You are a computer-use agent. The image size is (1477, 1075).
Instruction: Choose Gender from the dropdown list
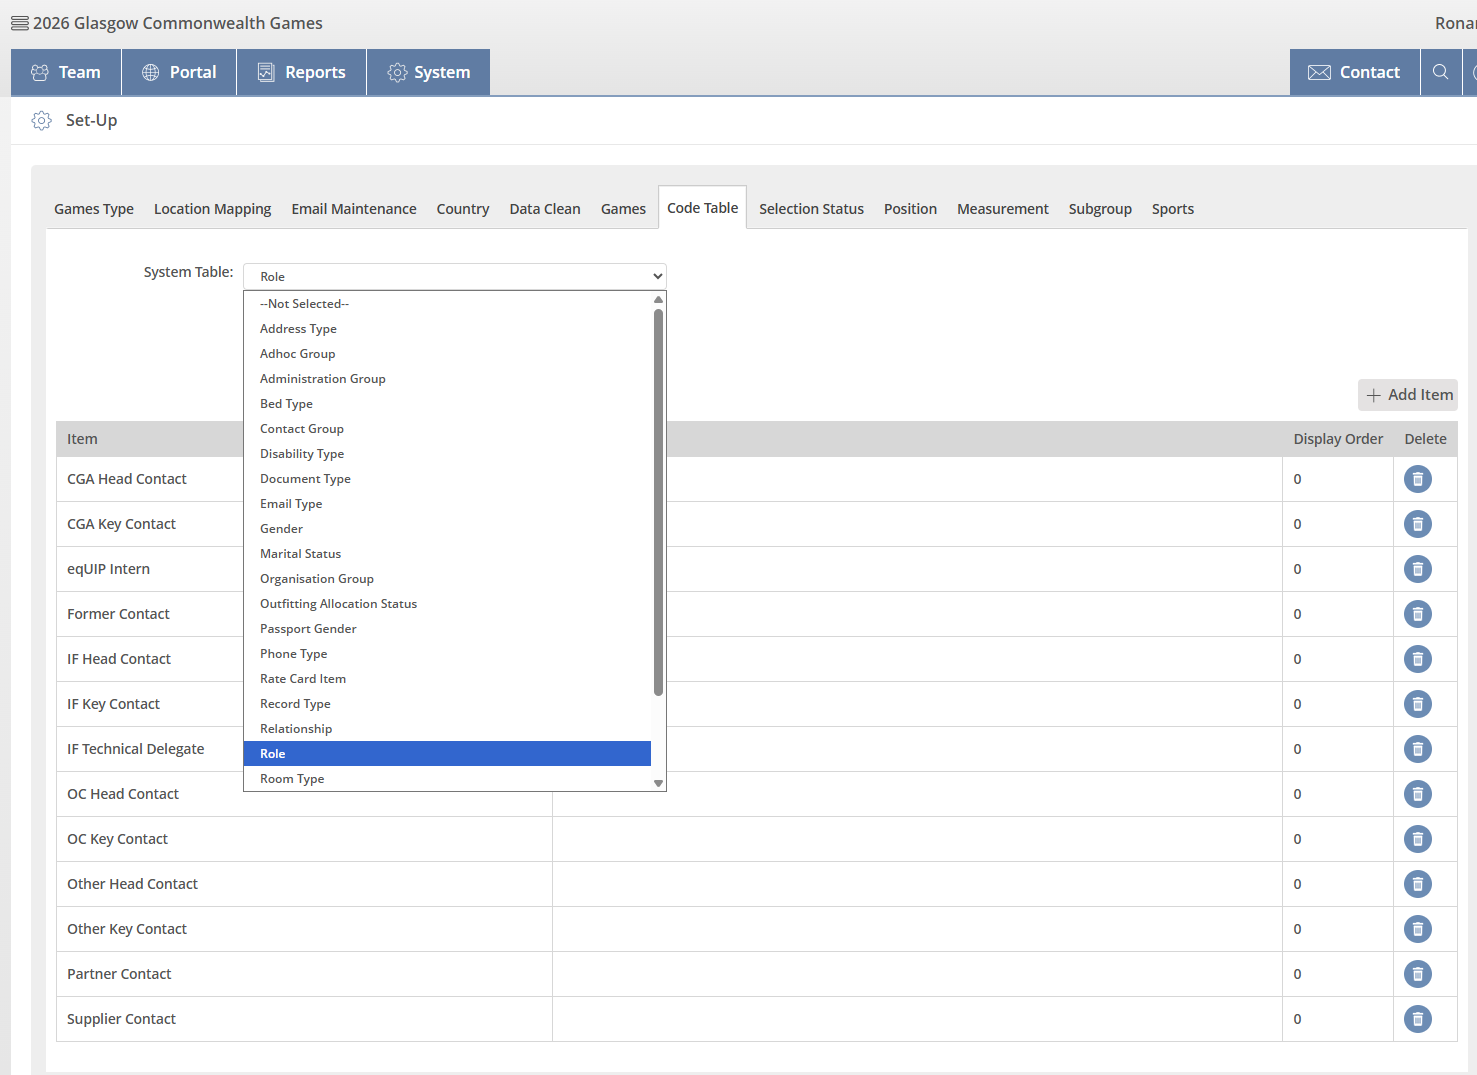pos(282,529)
